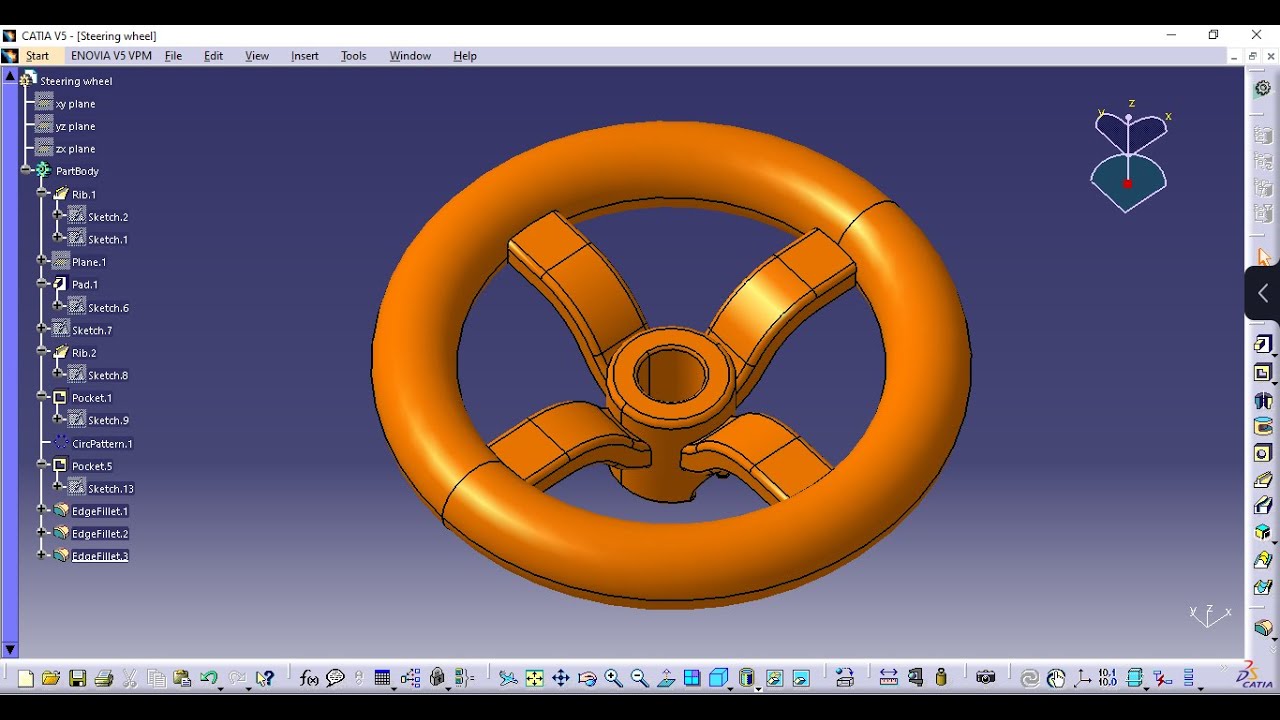The height and width of the screenshot is (720, 1280).
Task: Create Multi-View layout icon
Action: [x=692, y=679]
